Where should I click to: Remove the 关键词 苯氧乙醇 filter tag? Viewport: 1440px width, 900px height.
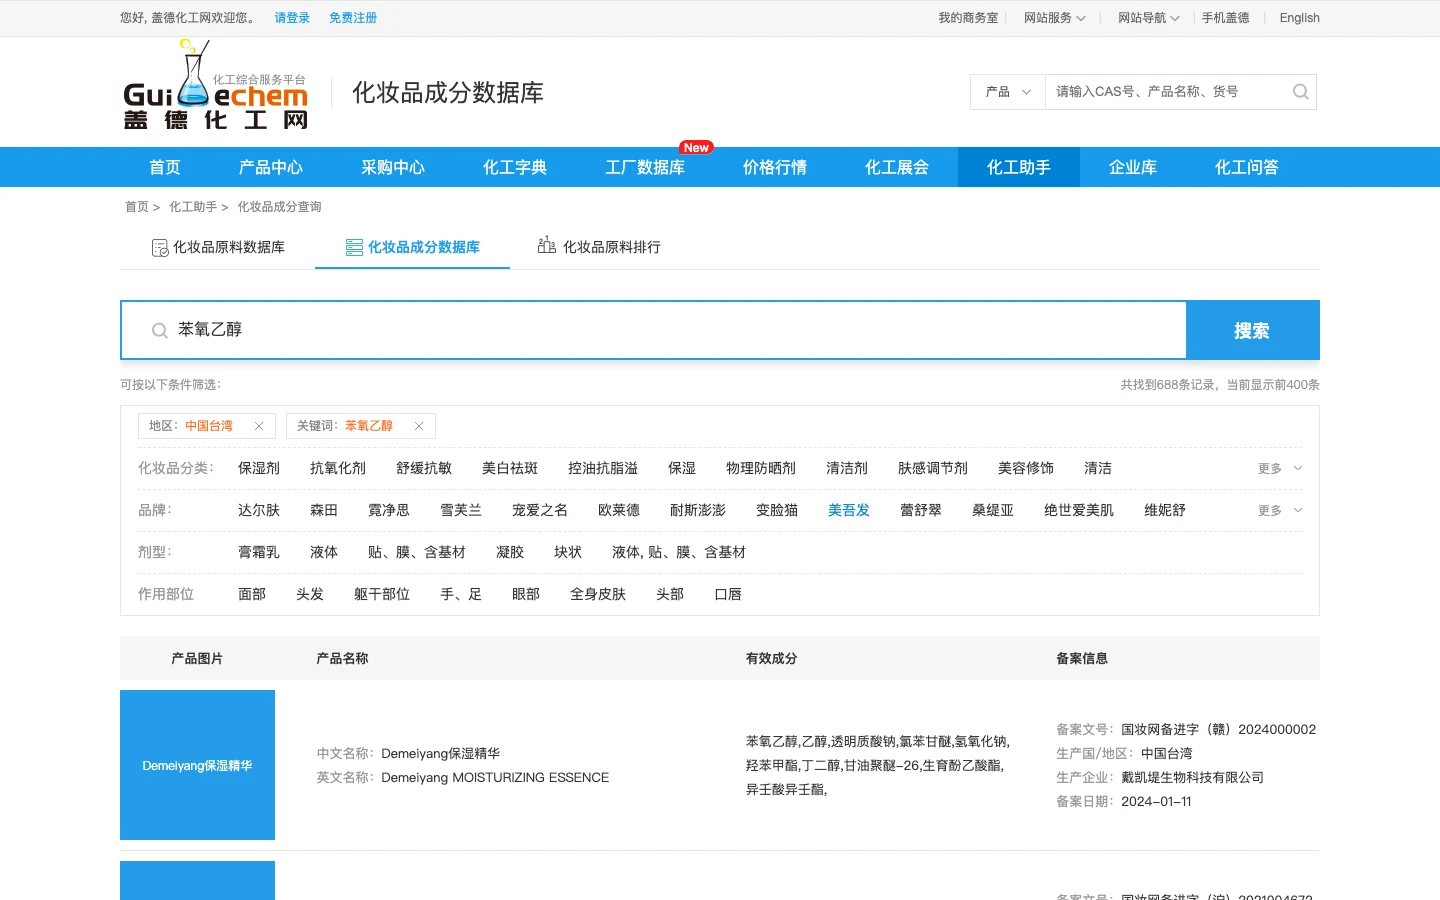coord(419,426)
